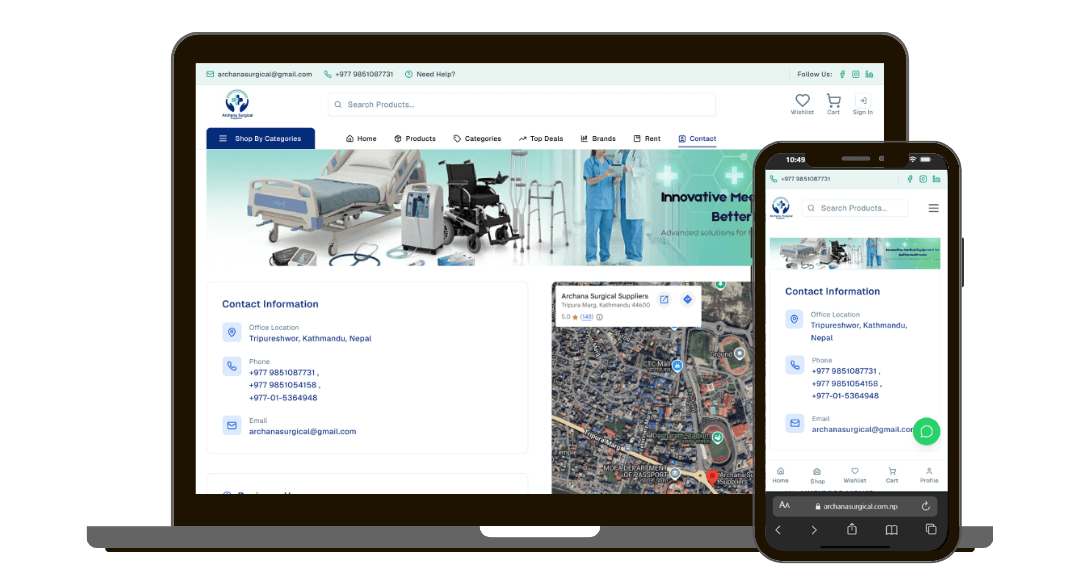Open the mobile hamburger menu
The width and height of the screenshot is (1080, 584).
click(933, 208)
